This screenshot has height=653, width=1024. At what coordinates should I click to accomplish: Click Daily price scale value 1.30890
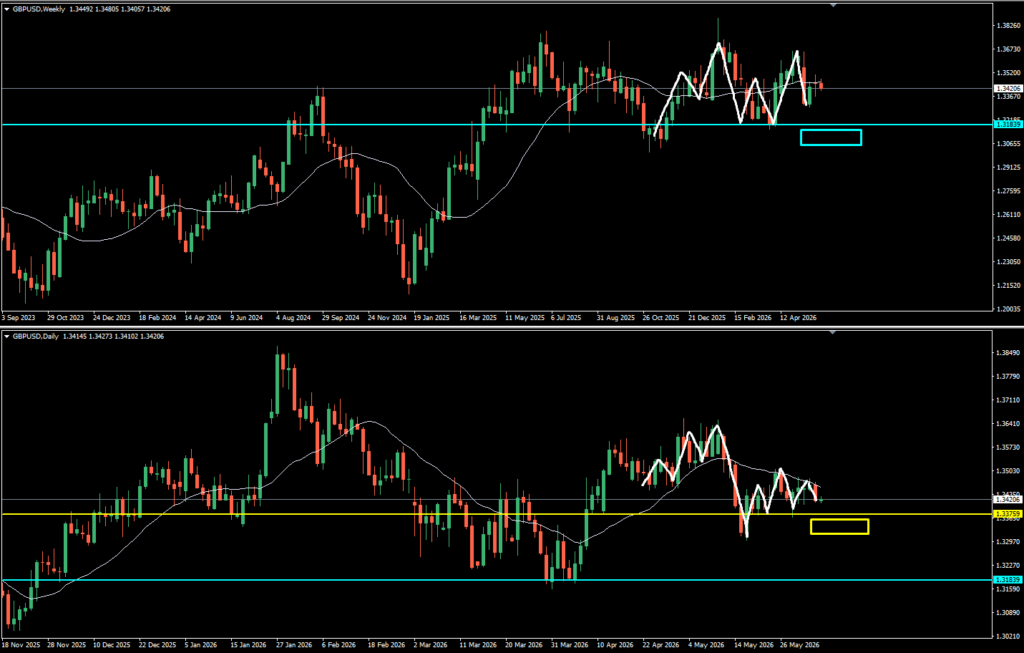click(1009, 613)
